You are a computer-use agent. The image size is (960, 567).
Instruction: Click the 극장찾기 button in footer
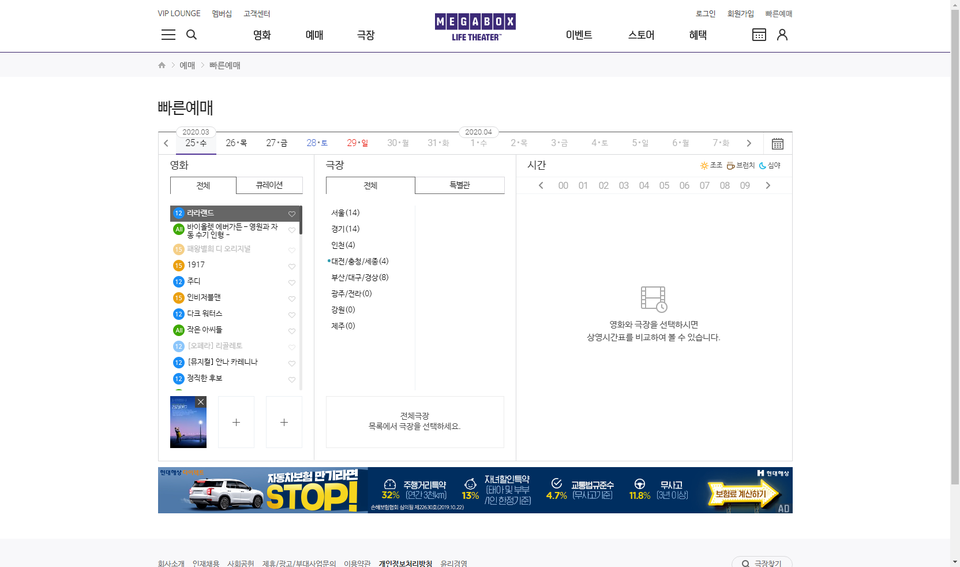[762, 563]
